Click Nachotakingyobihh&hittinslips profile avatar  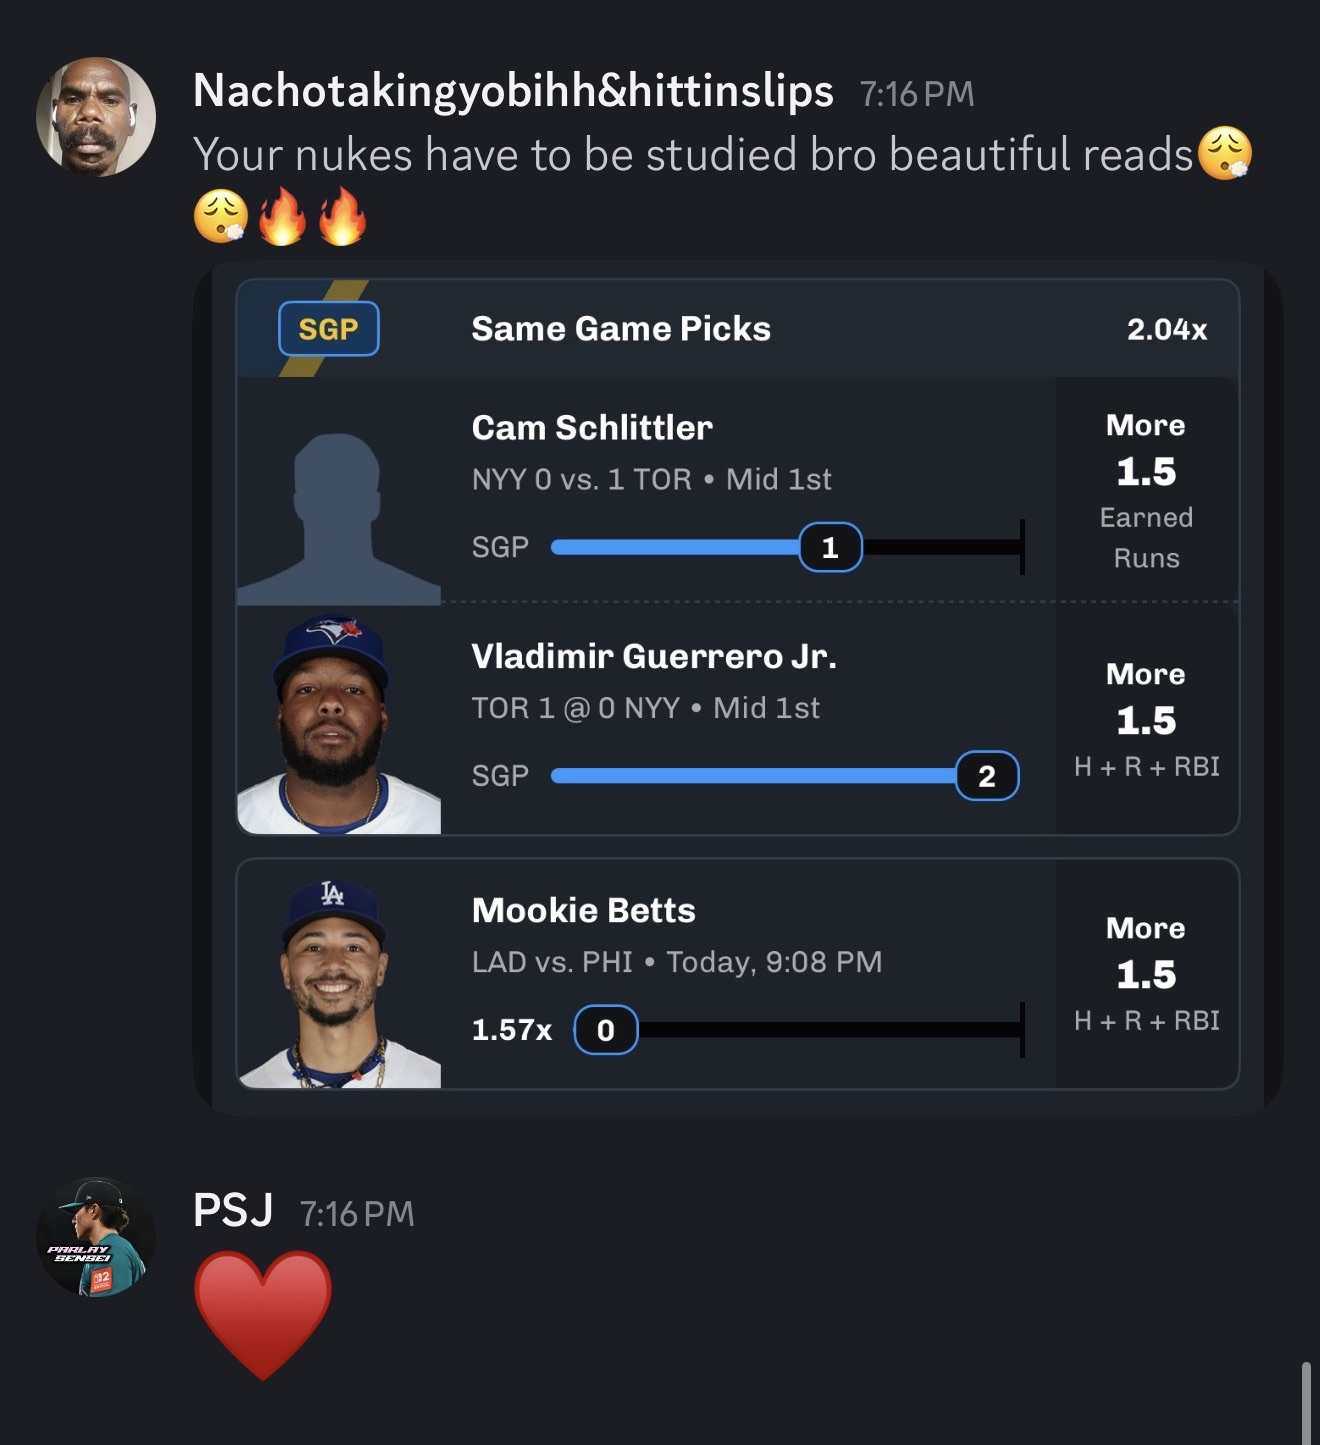tap(96, 117)
